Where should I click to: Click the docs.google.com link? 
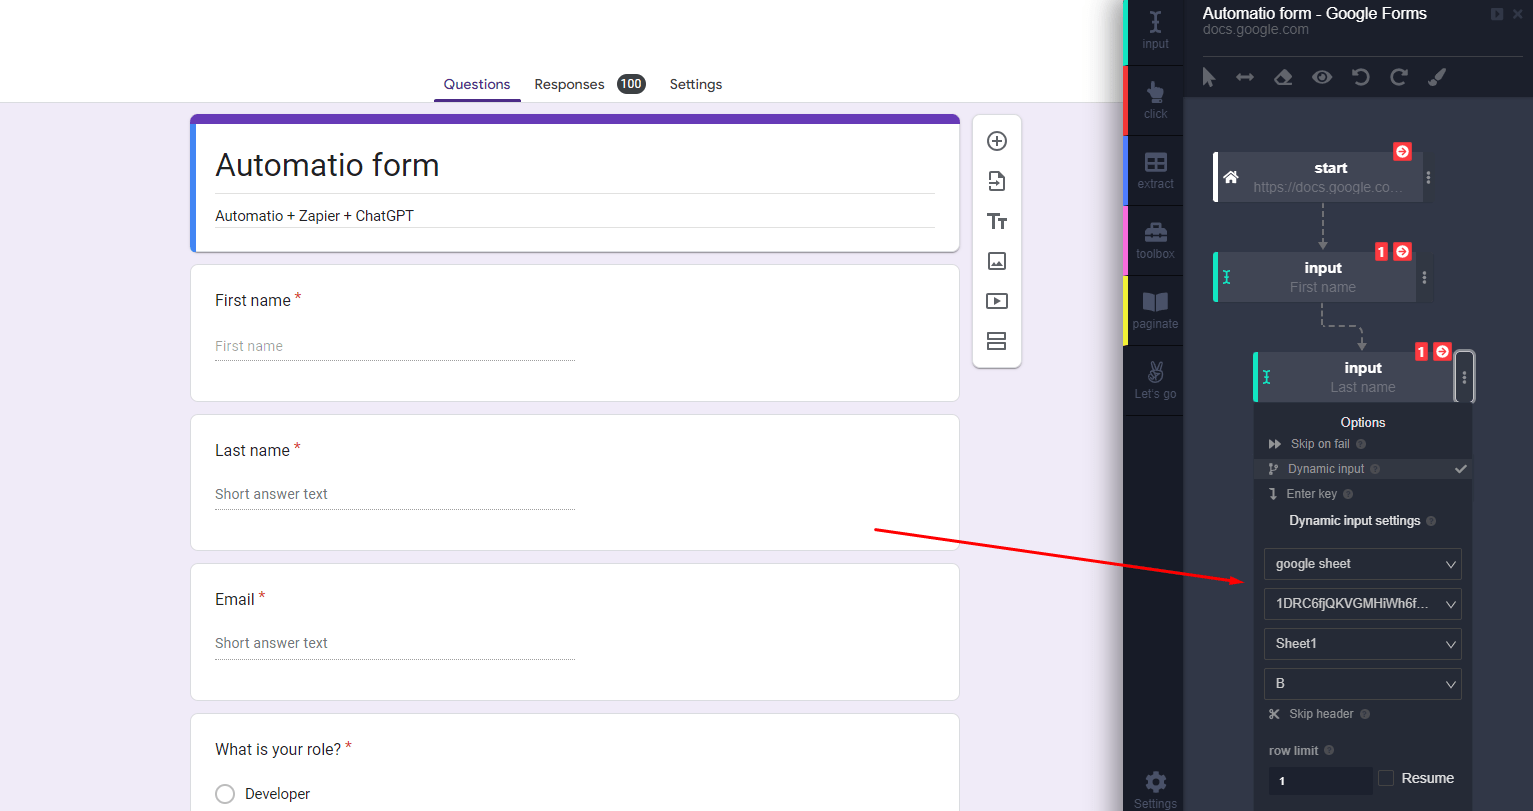tap(1255, 29)
